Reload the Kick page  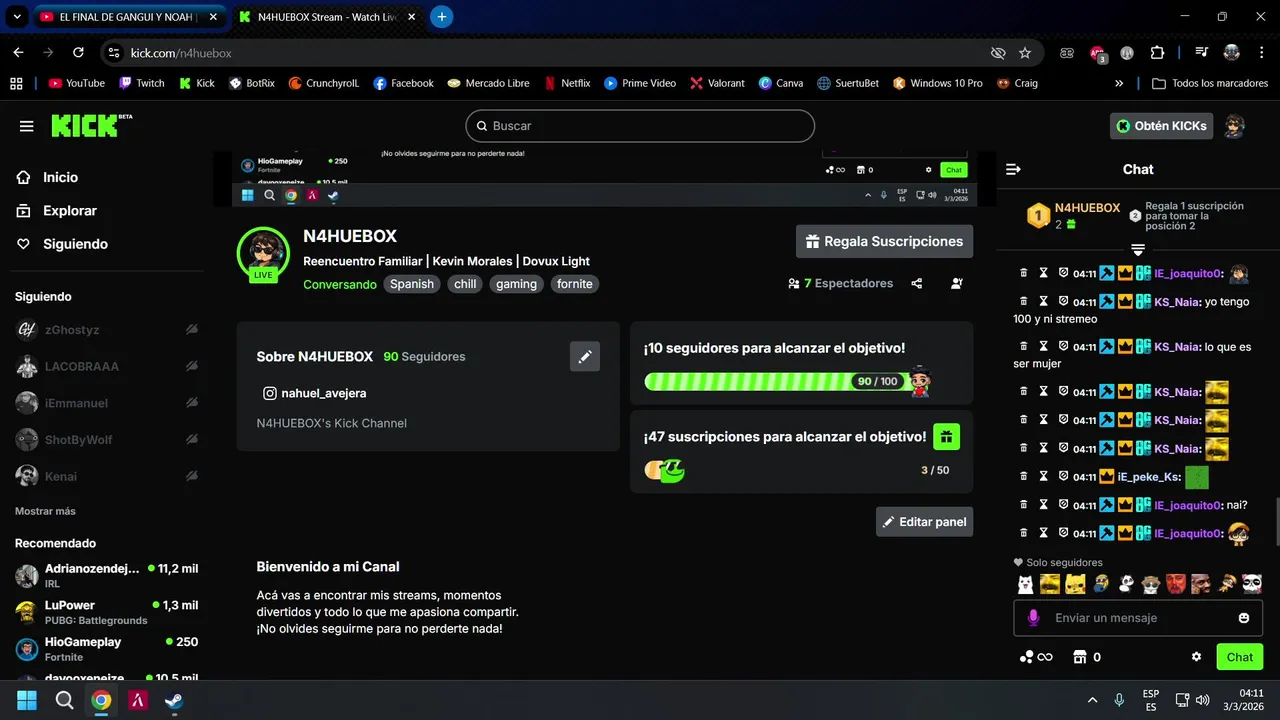78,53
